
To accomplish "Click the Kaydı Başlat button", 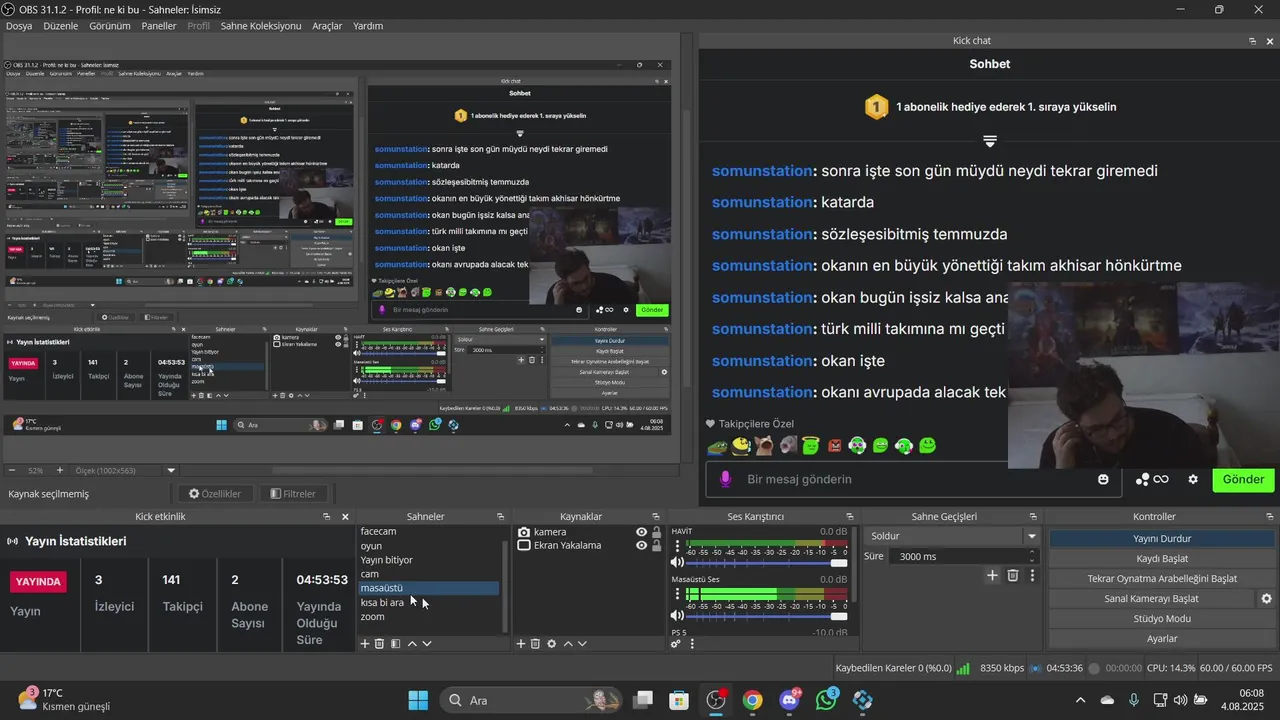I will [x=1161, y=558].
